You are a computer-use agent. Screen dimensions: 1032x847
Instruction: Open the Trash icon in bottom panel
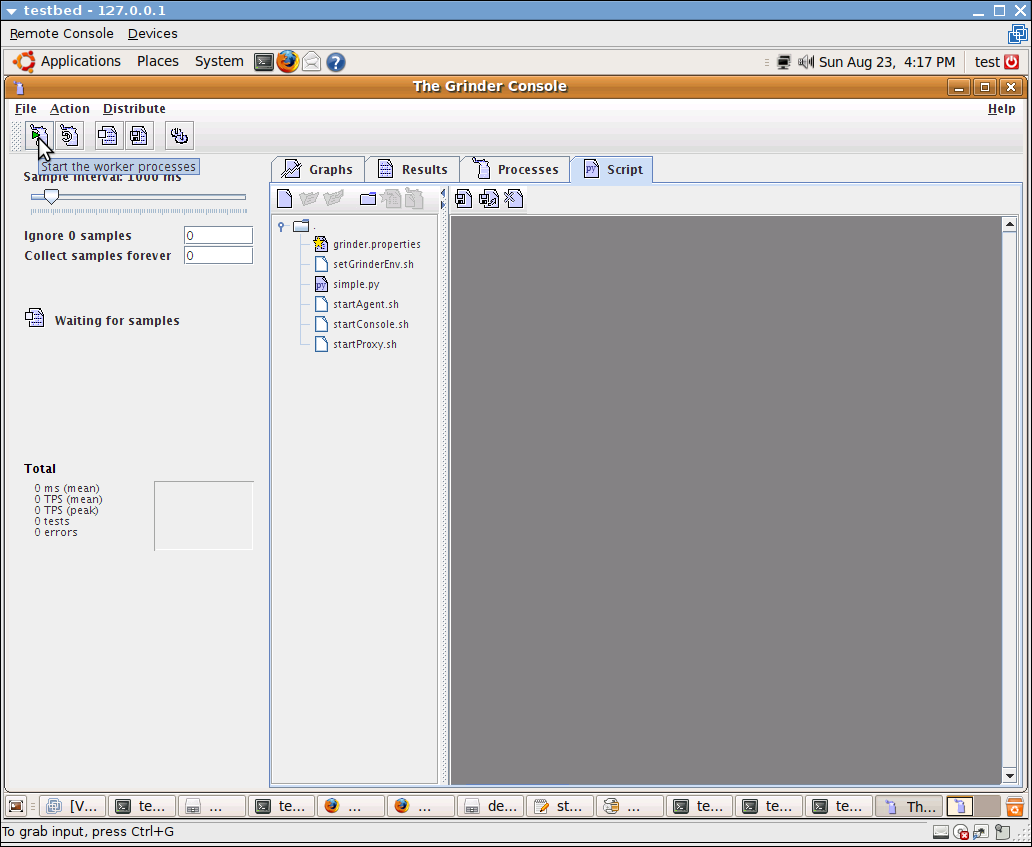click(1015, 806)
